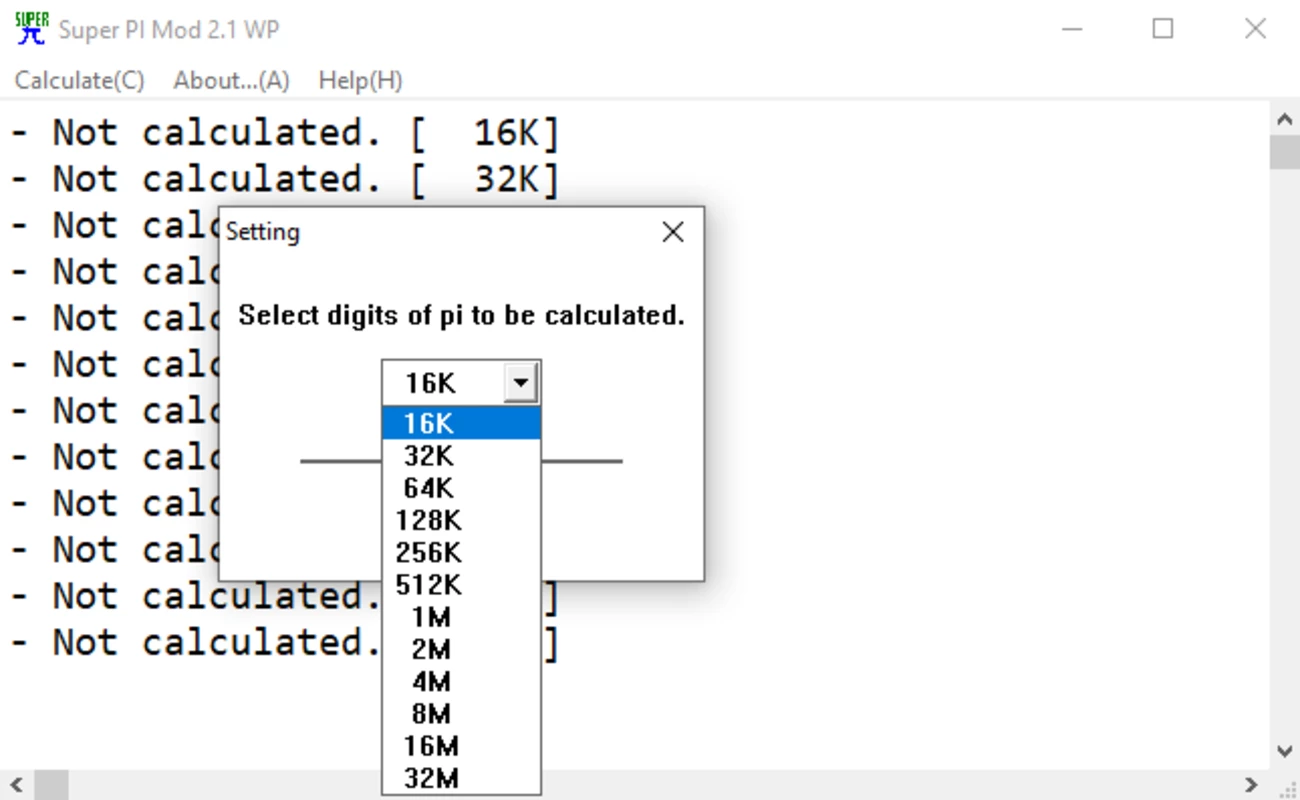Image resolution: width=1300 pixels, height=800 pixels.
Task: Open the Help(H) menu
Action: [360, 81]
